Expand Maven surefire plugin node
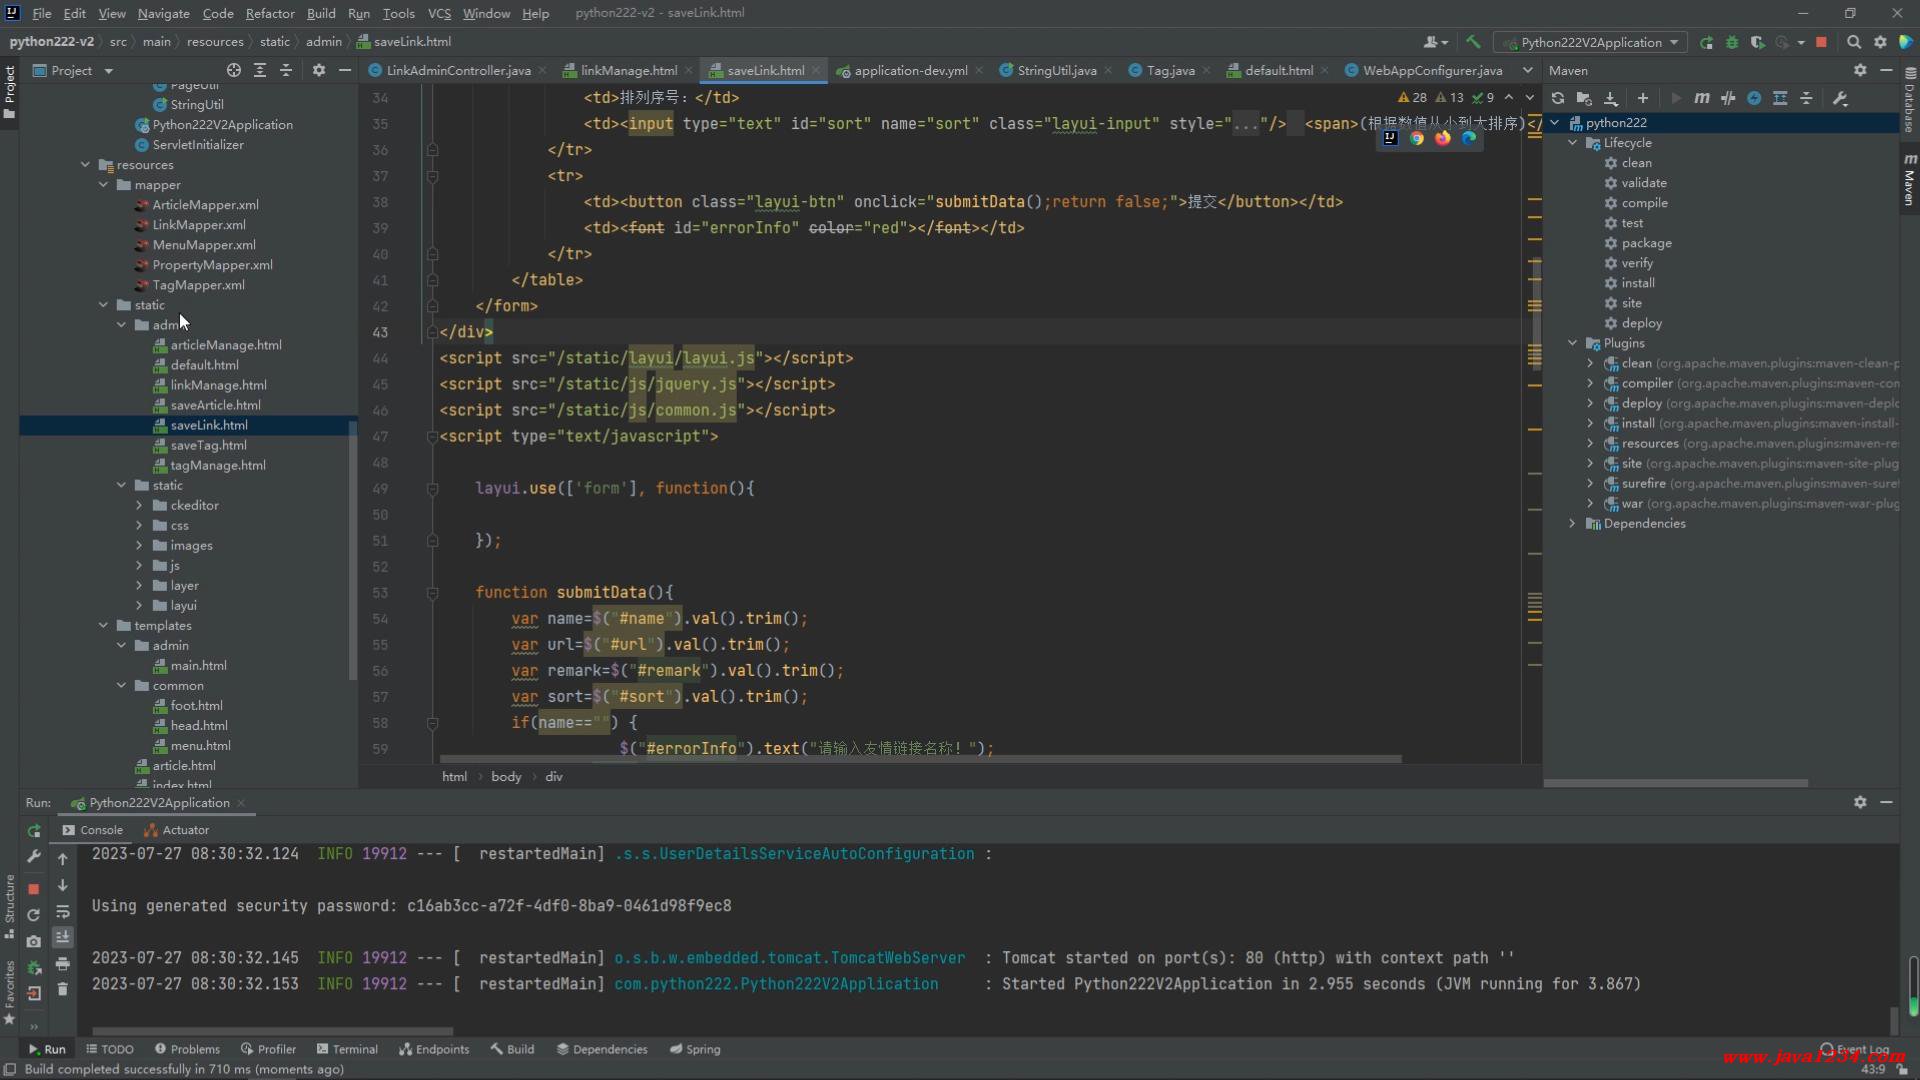 [1591, 483]
